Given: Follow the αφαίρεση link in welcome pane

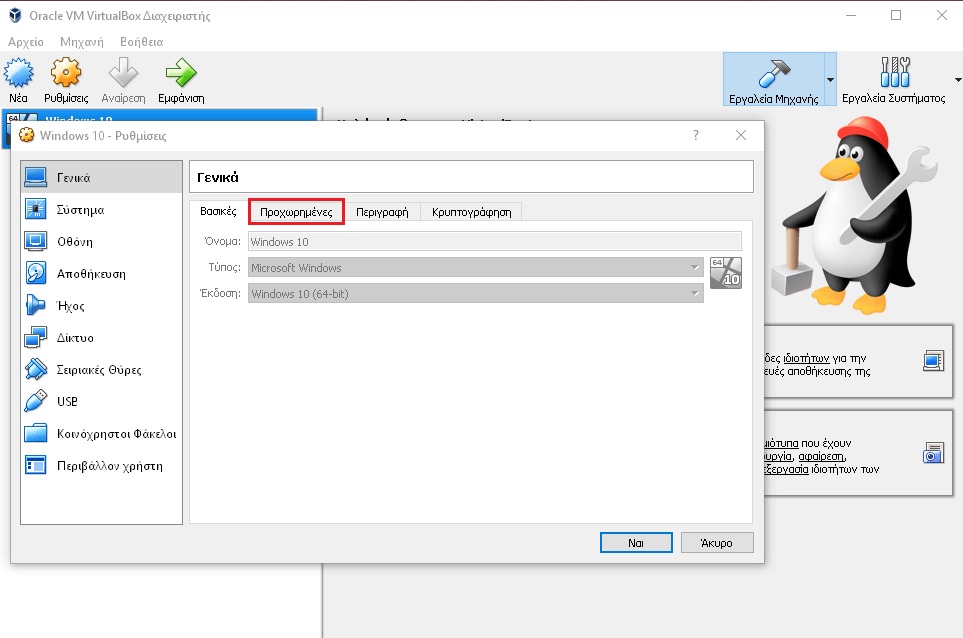Looking at the screenshot, I should tap(821, 456).
